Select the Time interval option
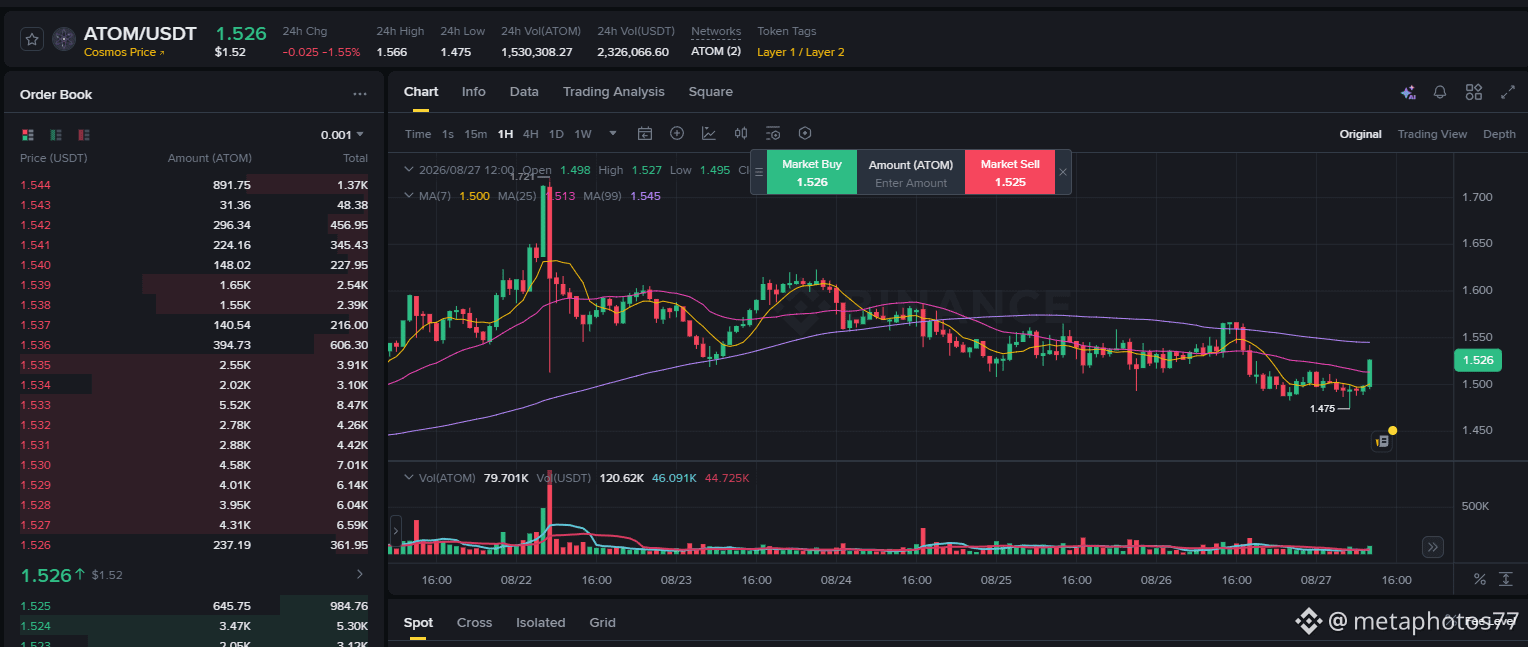Image resolution: width=1528 pixels, height=647 pixels. [x=418, y=134]
